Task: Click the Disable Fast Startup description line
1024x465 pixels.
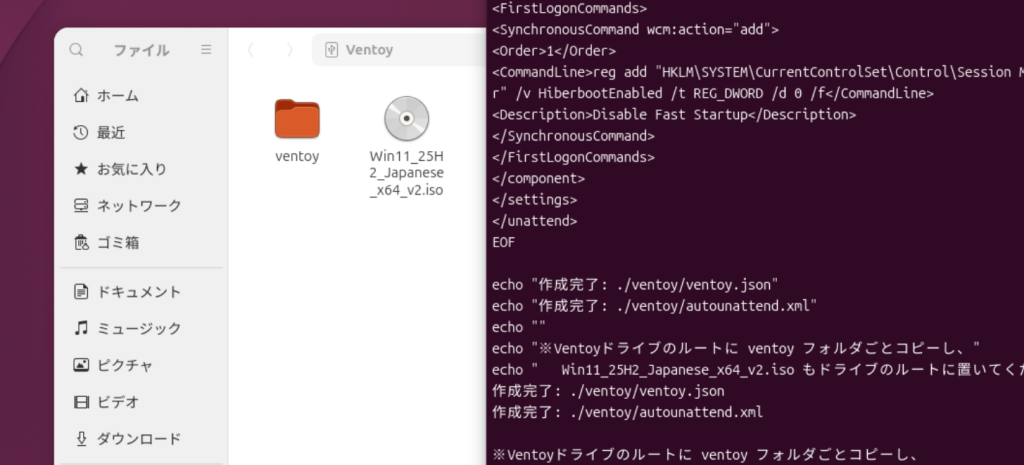Action: pos(673,114)
